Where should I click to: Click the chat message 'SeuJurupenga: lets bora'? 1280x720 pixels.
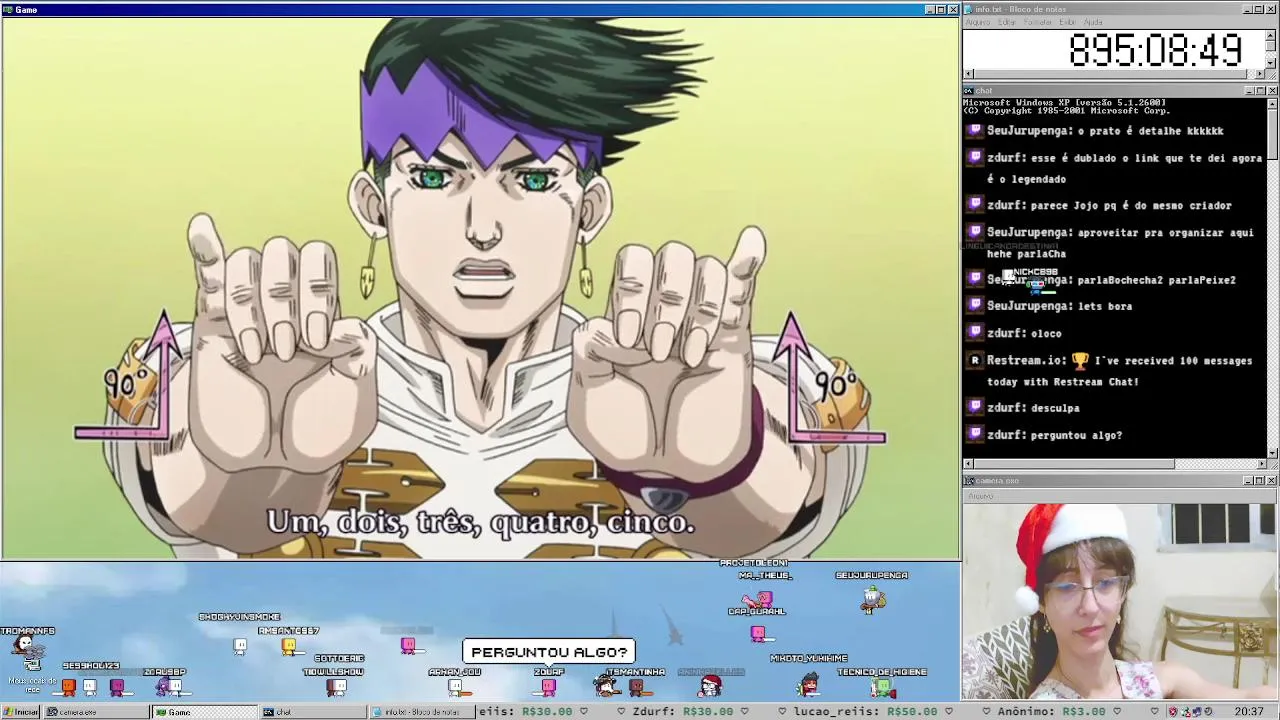(x=1059, y=306)
